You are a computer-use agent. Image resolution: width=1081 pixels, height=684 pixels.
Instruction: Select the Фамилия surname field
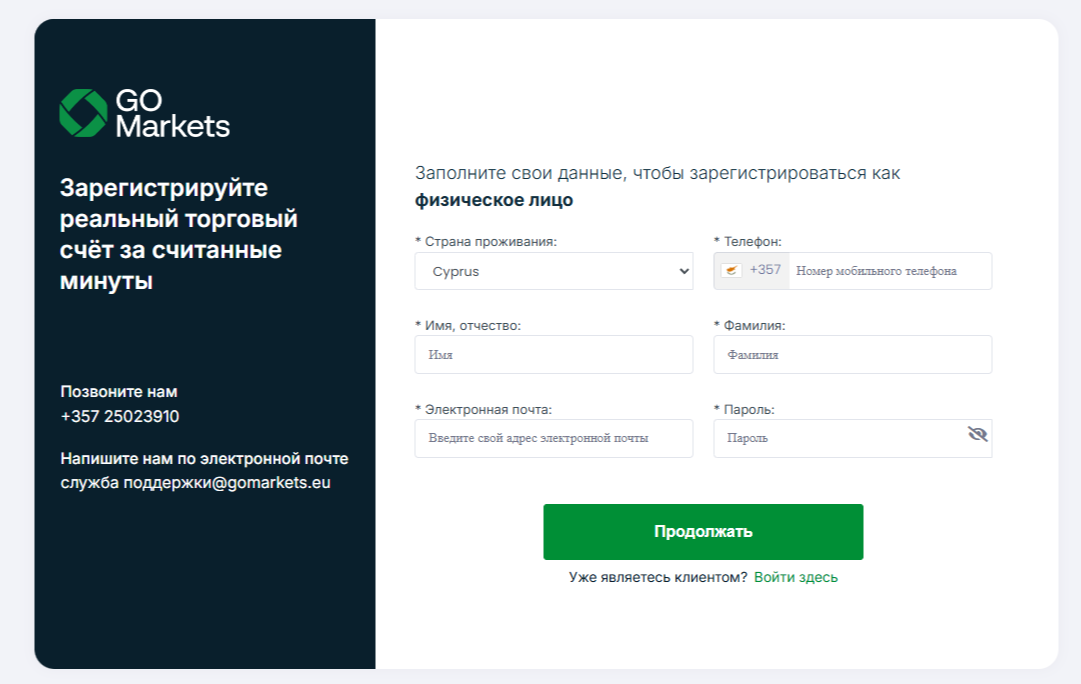coord(851,354)
